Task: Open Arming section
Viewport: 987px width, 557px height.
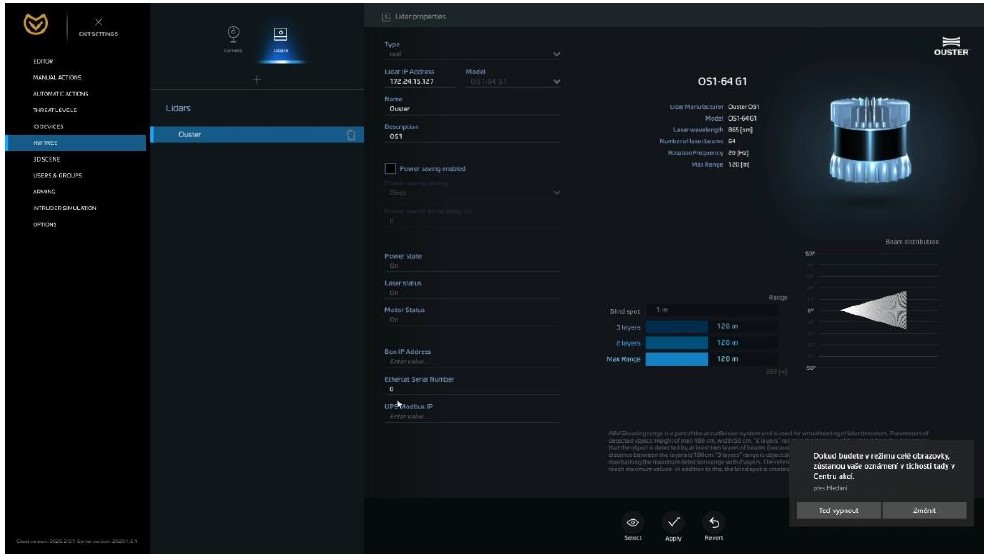Action: (44, 191)
